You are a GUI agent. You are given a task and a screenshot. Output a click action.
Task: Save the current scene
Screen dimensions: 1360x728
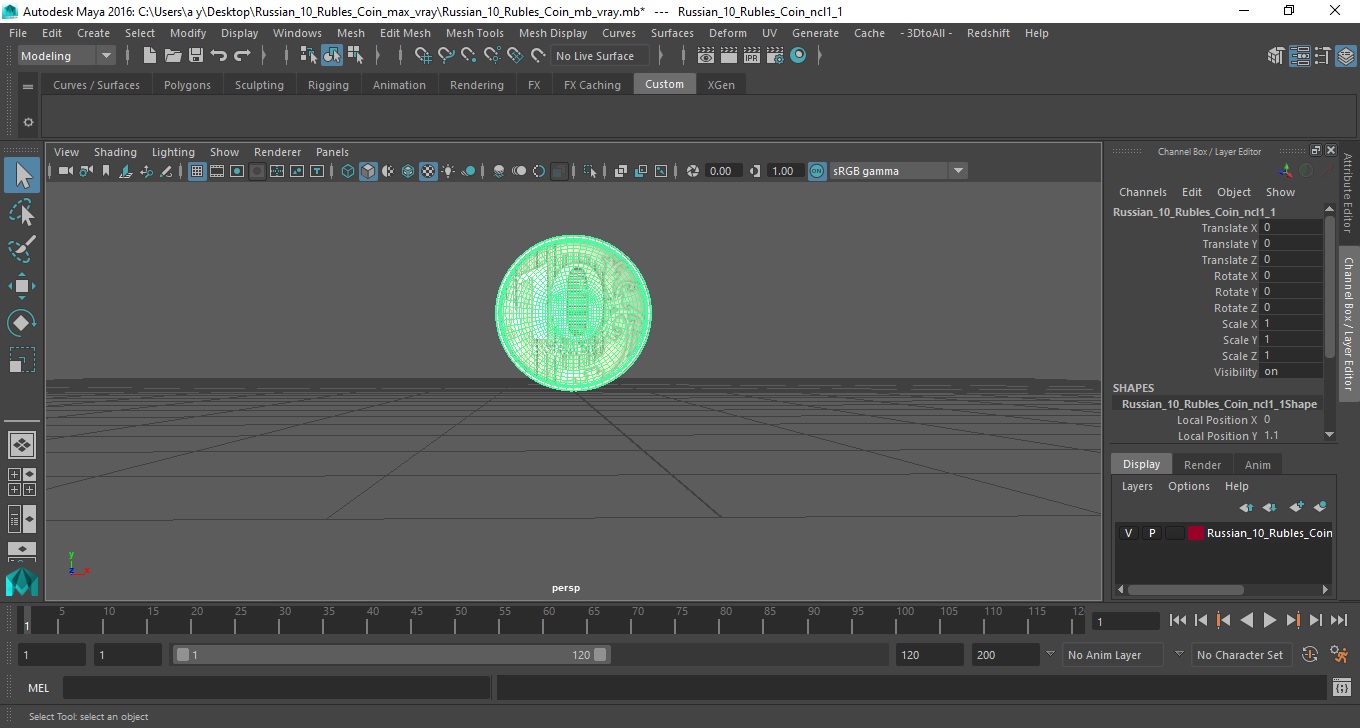(x=196, y=56)
